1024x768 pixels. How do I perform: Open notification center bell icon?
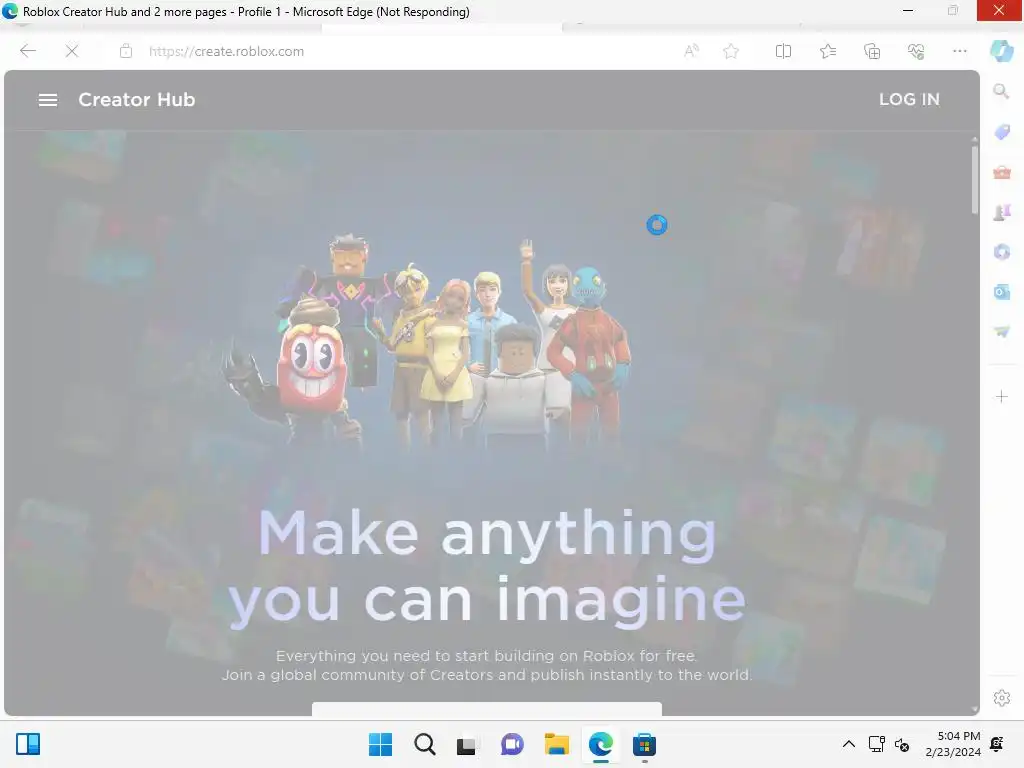tap(997, 744)
